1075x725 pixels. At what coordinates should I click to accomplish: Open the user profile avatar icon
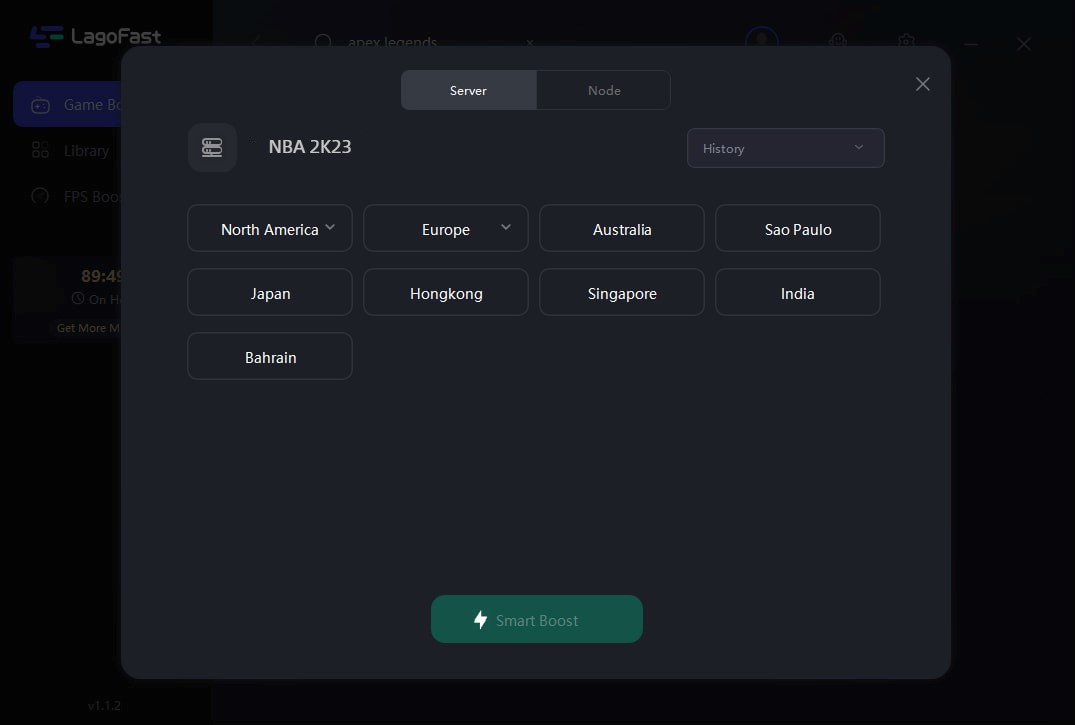tap(761, 42)
